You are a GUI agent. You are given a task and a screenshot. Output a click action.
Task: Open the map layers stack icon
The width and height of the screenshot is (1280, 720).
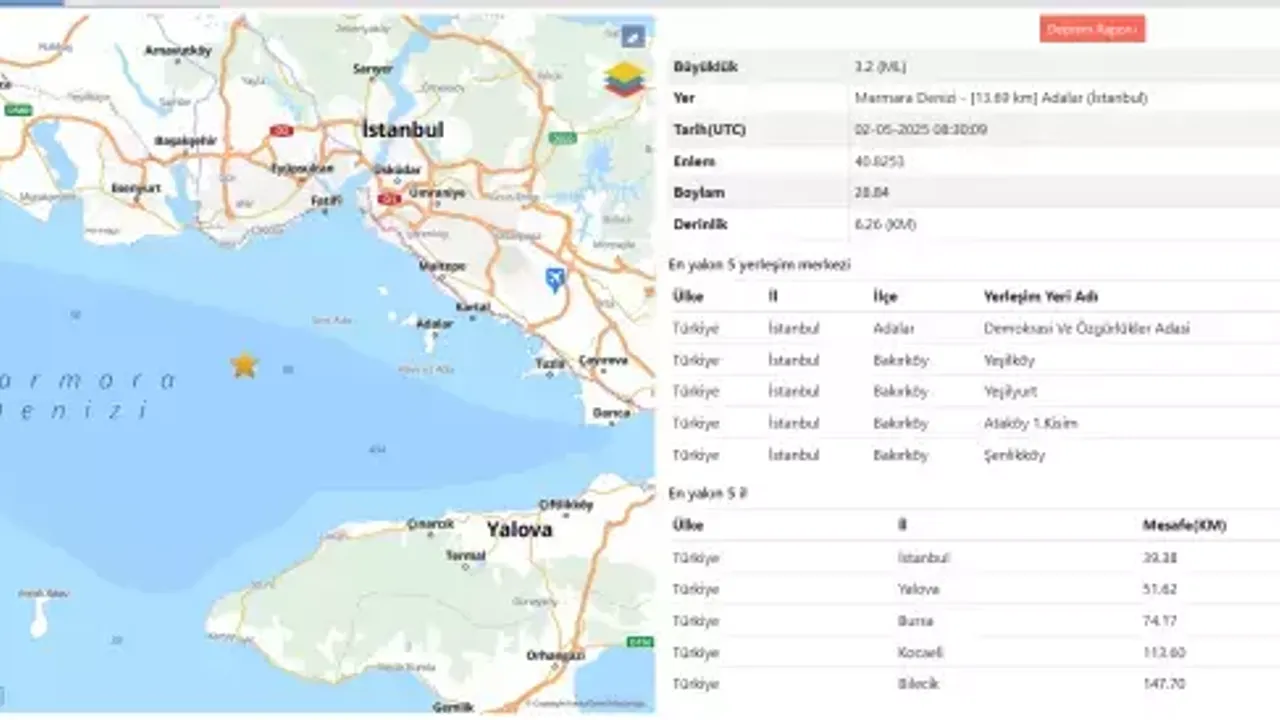[624, 80]
